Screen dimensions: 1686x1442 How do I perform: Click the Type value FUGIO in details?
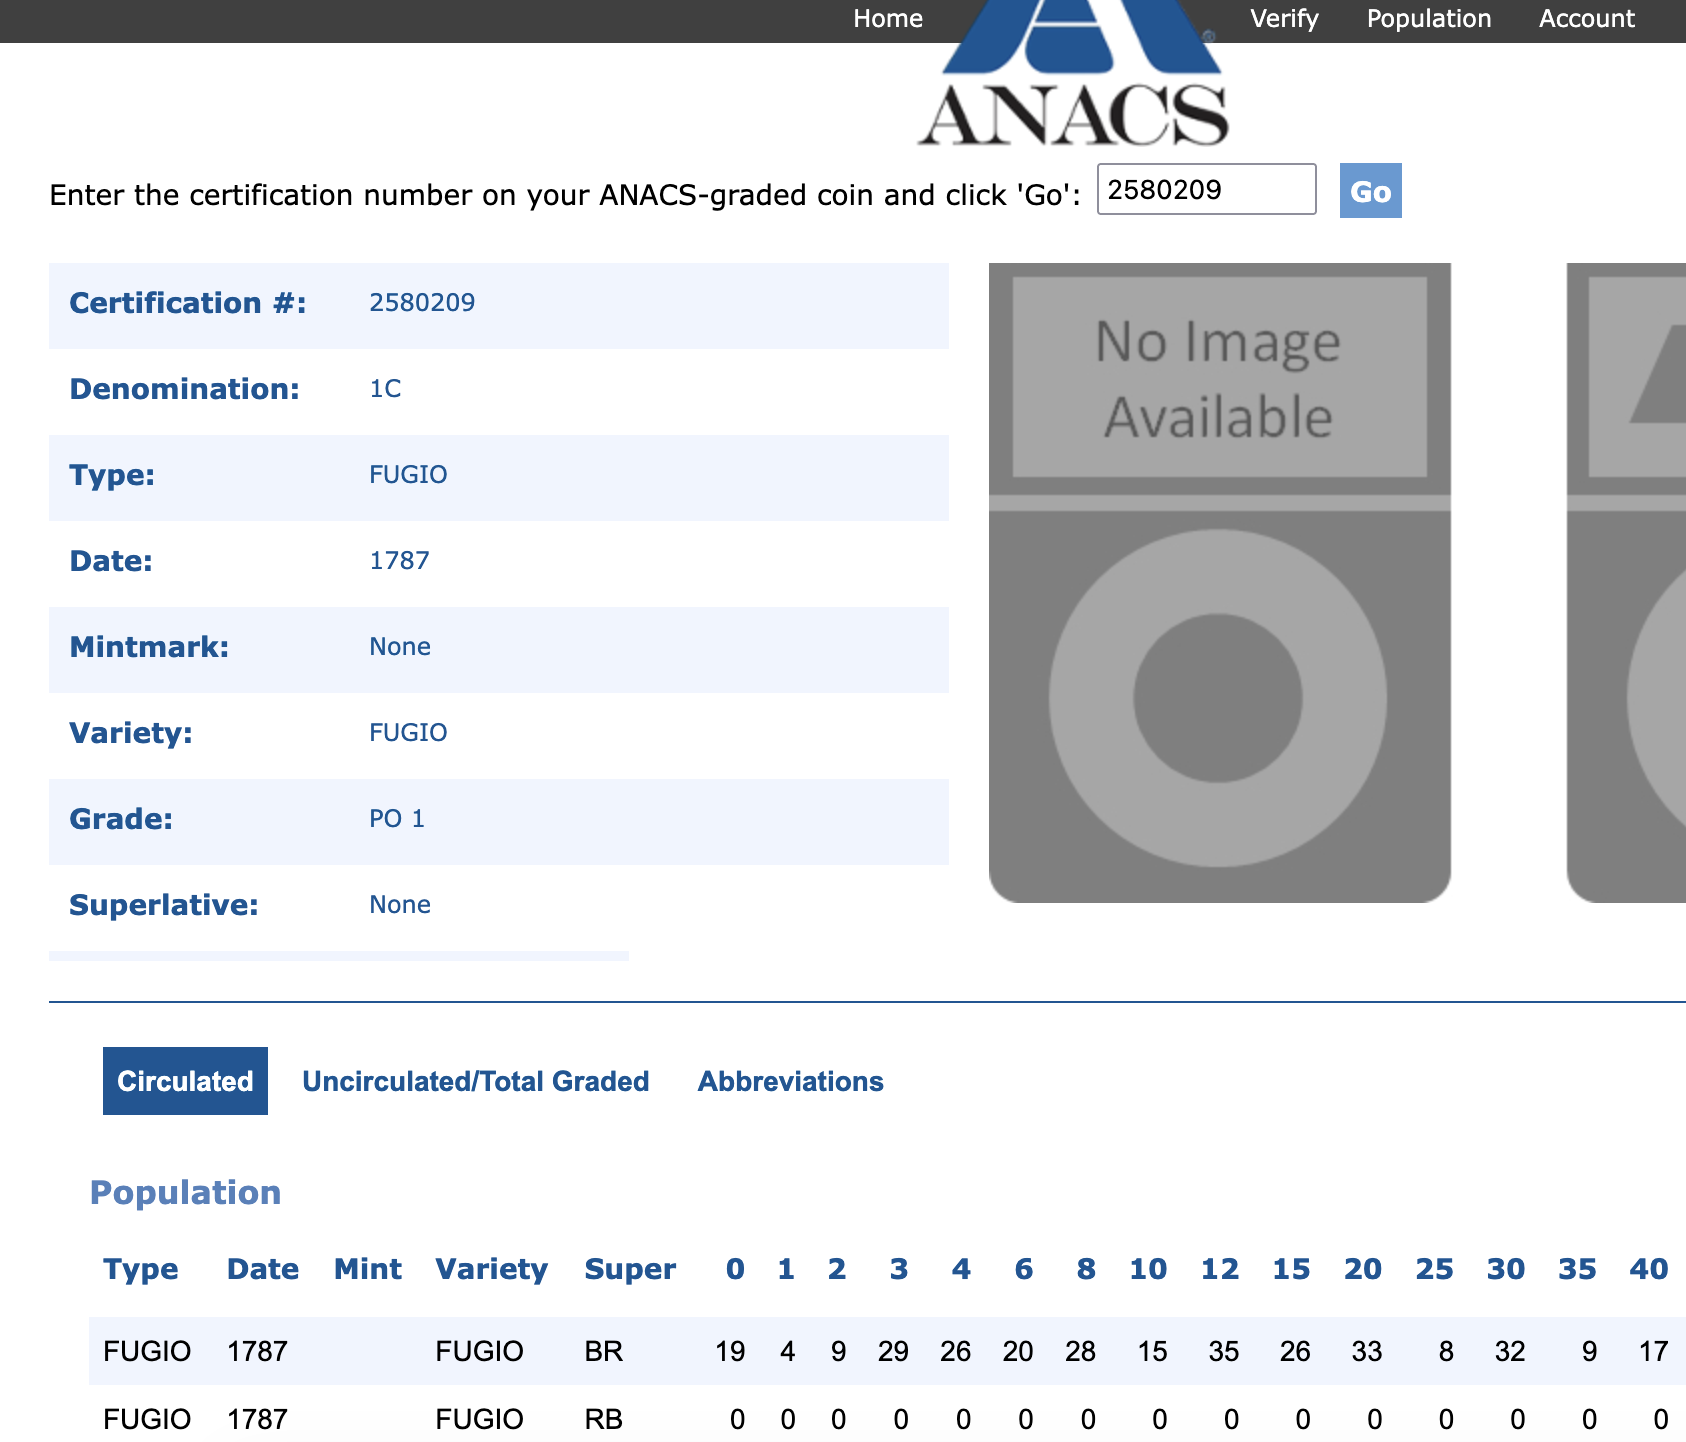click(408, 475)
